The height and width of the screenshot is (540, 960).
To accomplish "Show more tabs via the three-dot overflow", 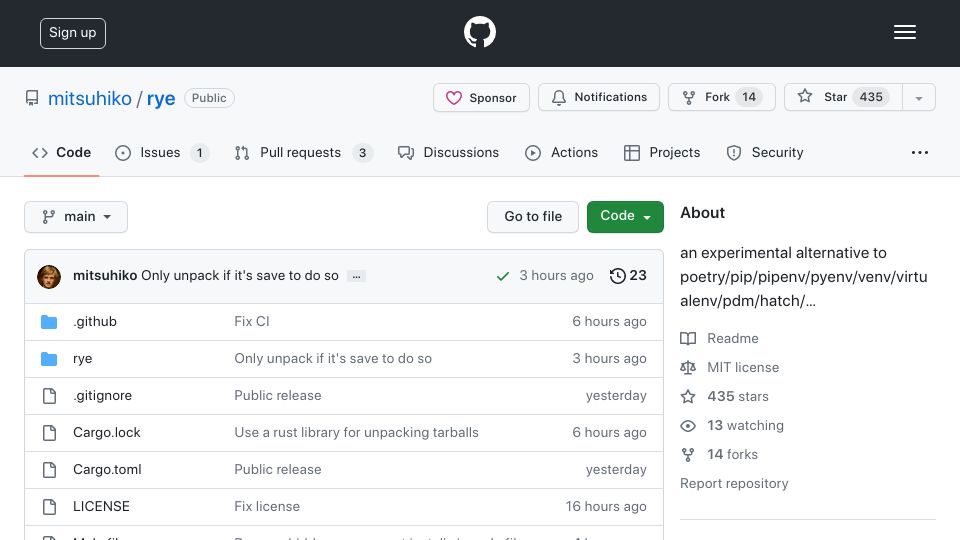I will 920,152.
